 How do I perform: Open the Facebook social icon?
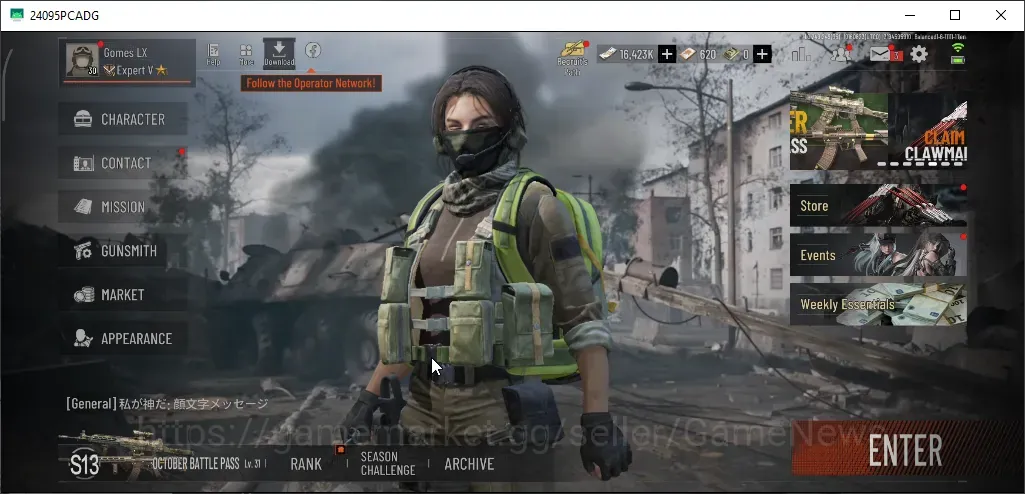312,51
